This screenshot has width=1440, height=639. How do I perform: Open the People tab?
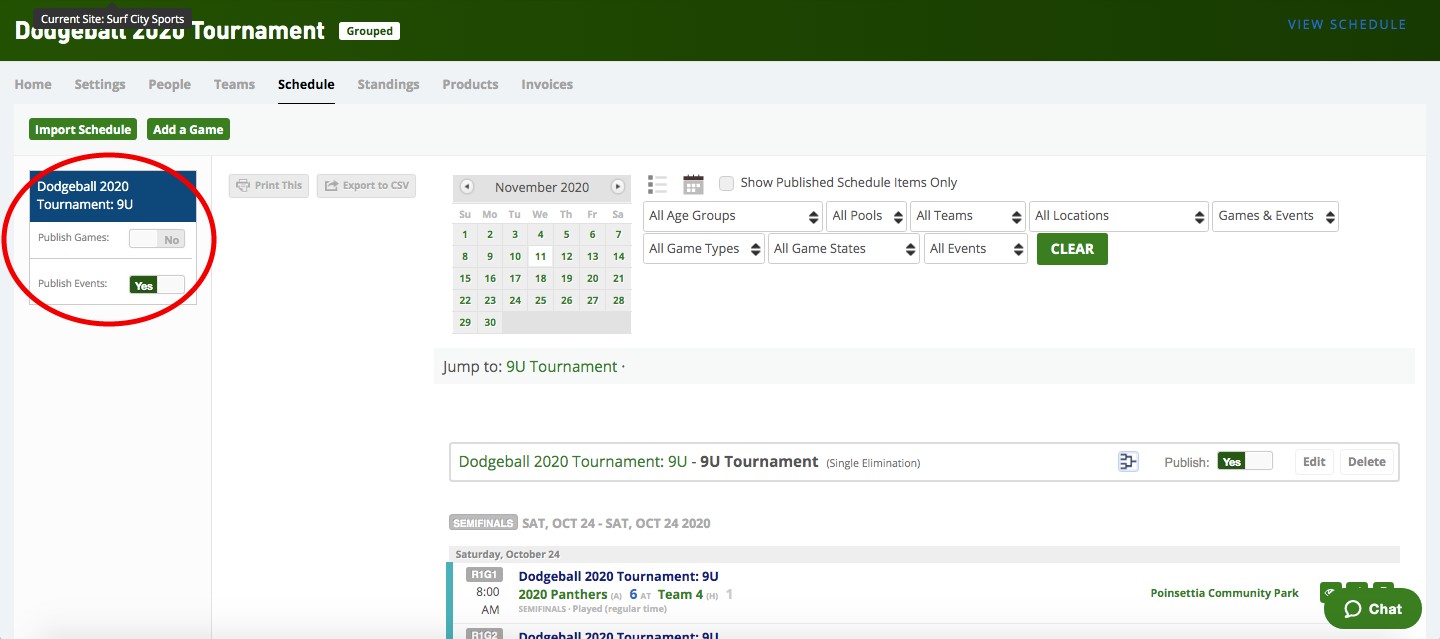169,84
